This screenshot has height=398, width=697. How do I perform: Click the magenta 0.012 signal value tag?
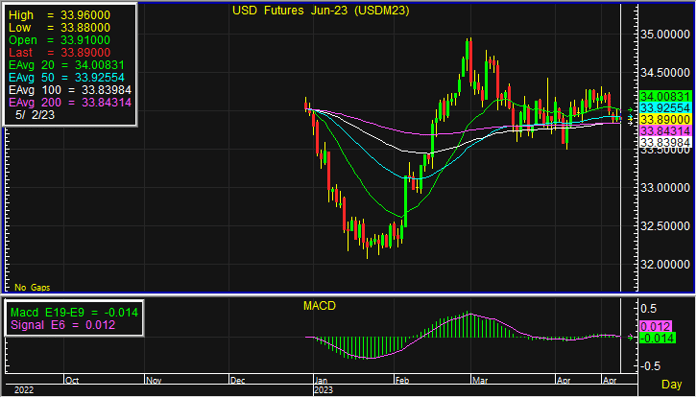click(656, 326)
